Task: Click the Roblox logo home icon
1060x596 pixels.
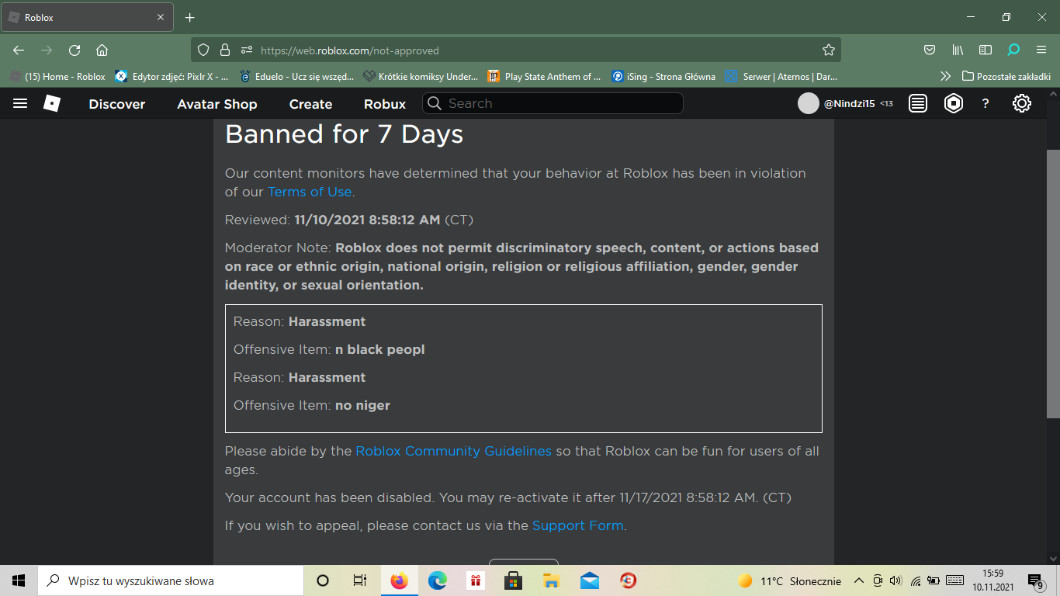Action: 52,103
